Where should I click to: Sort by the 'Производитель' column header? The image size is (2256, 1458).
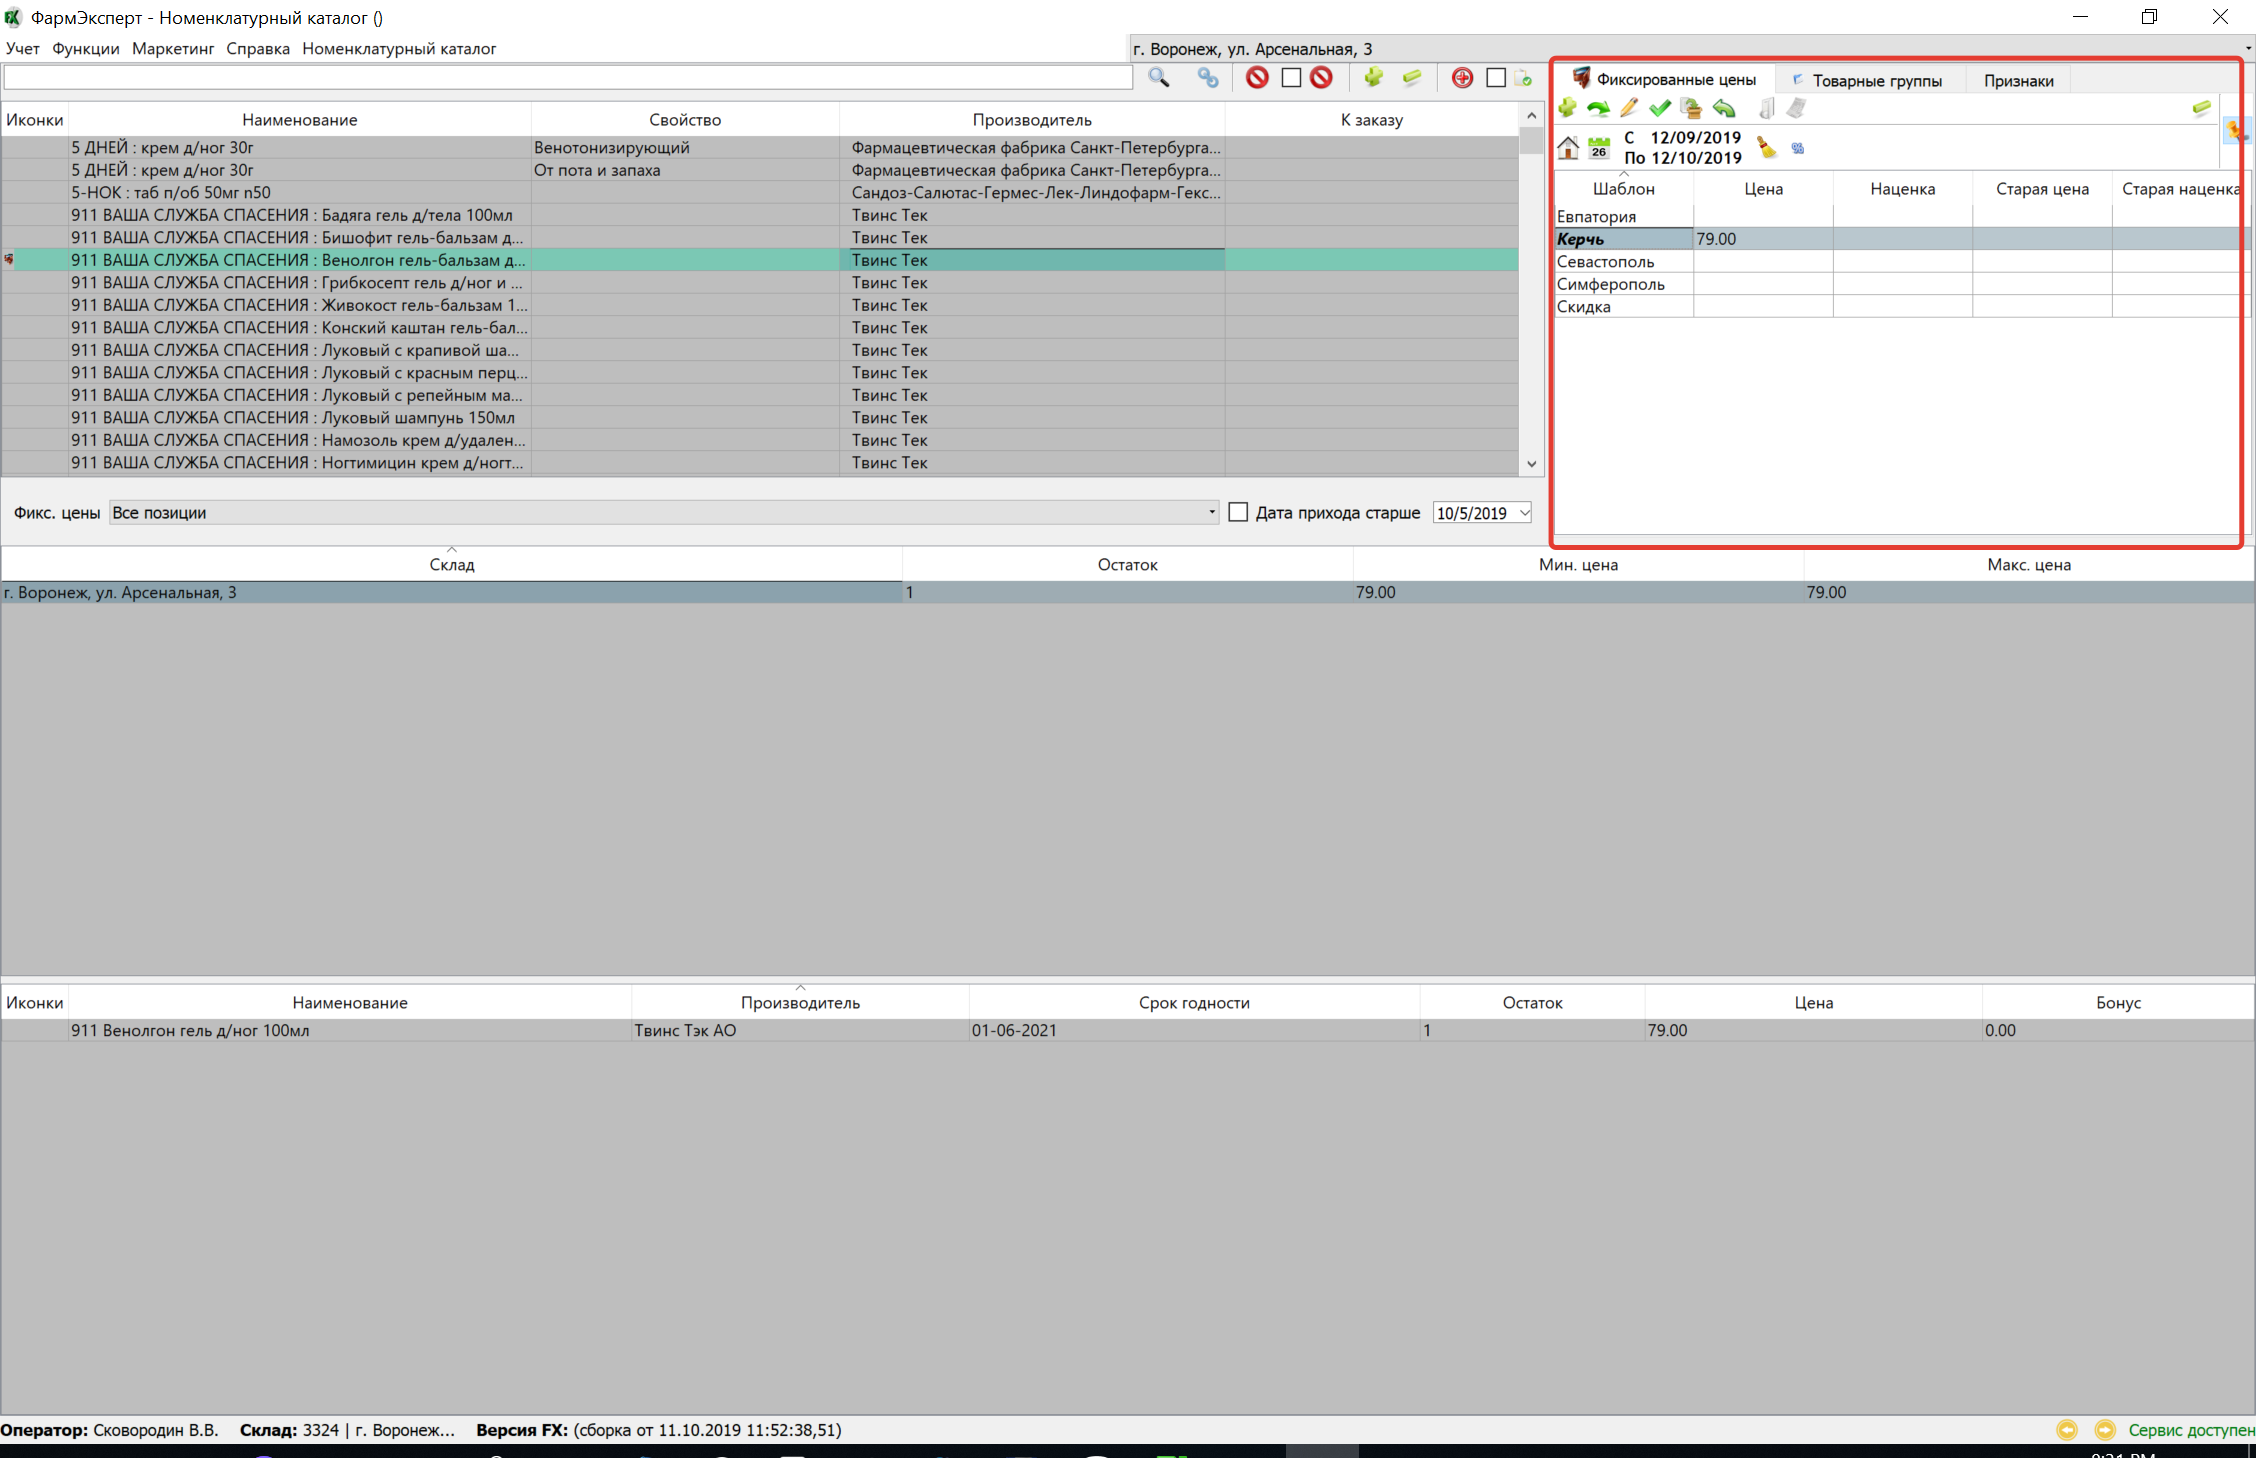click(1031, 120)
